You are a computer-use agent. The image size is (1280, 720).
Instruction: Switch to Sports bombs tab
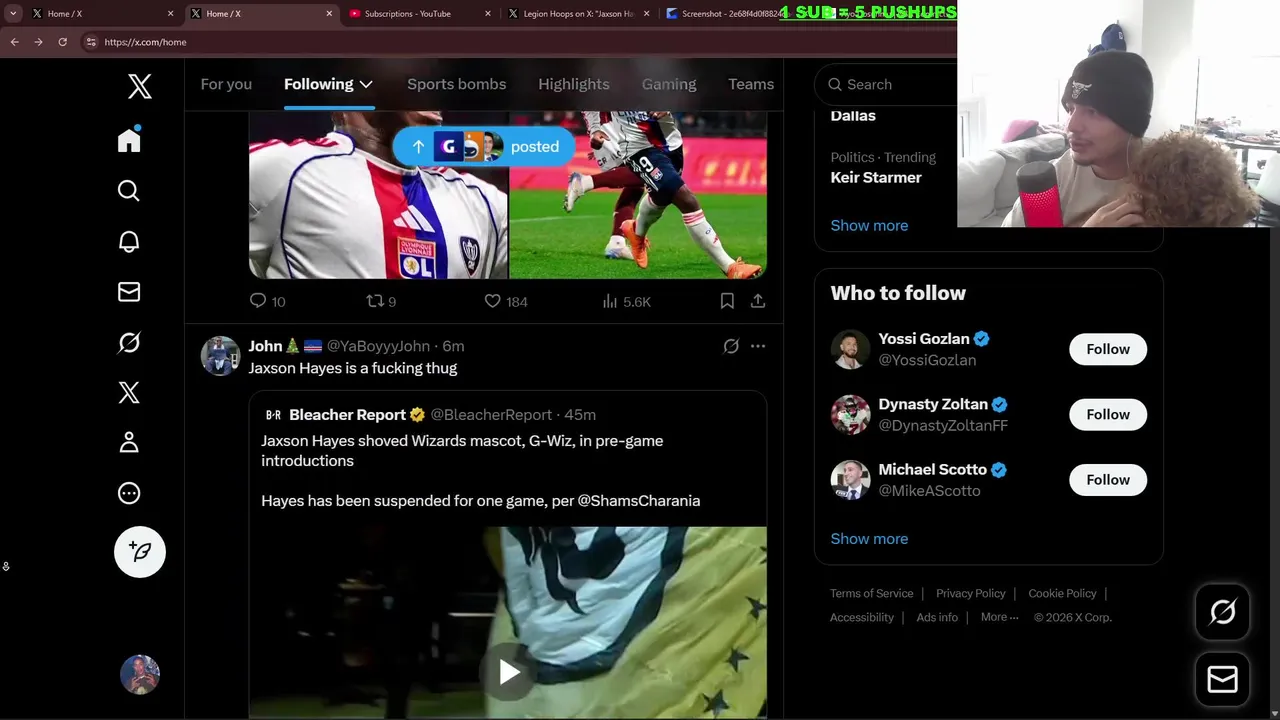456,84
